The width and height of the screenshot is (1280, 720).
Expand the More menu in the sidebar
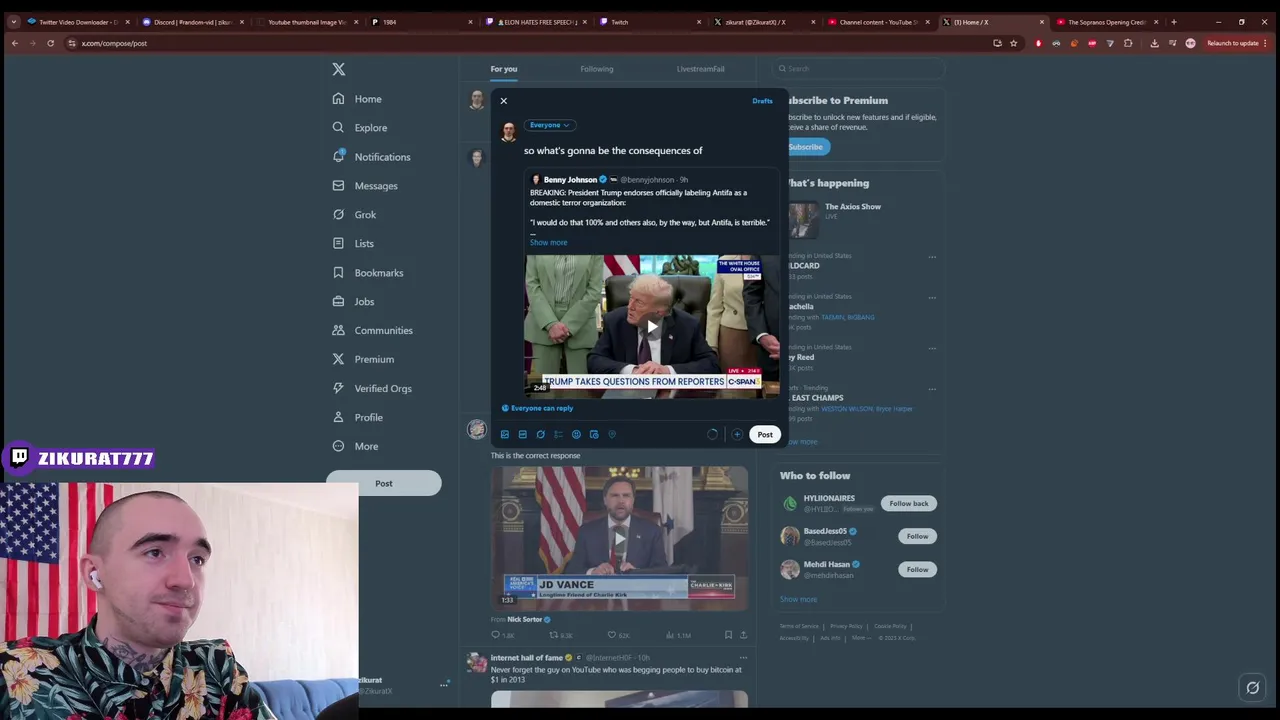click(355, 446)
